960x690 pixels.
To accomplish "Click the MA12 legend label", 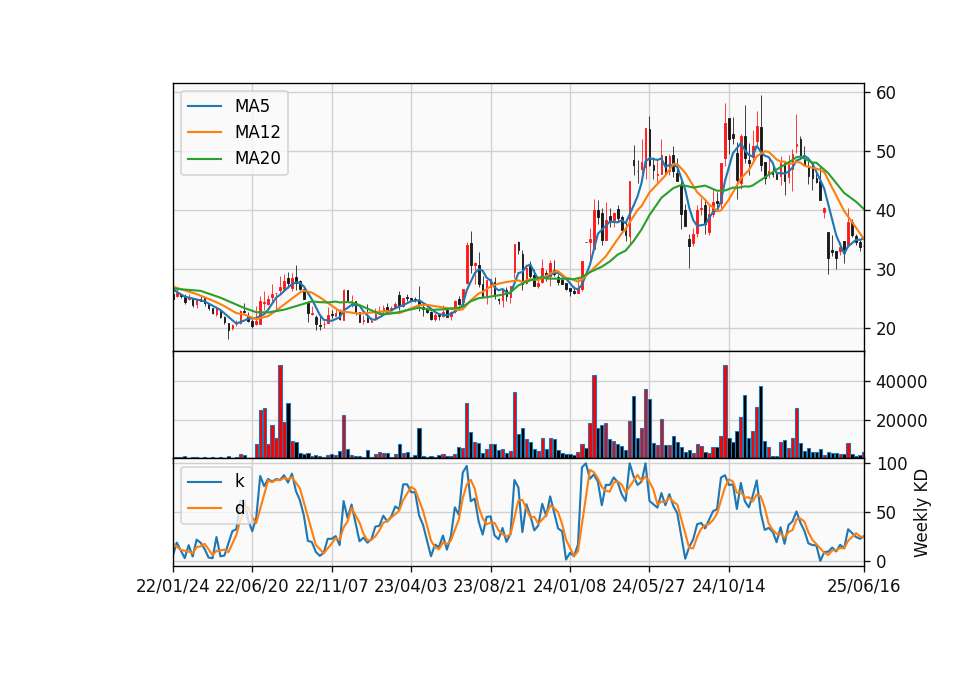I will point(257,132).
